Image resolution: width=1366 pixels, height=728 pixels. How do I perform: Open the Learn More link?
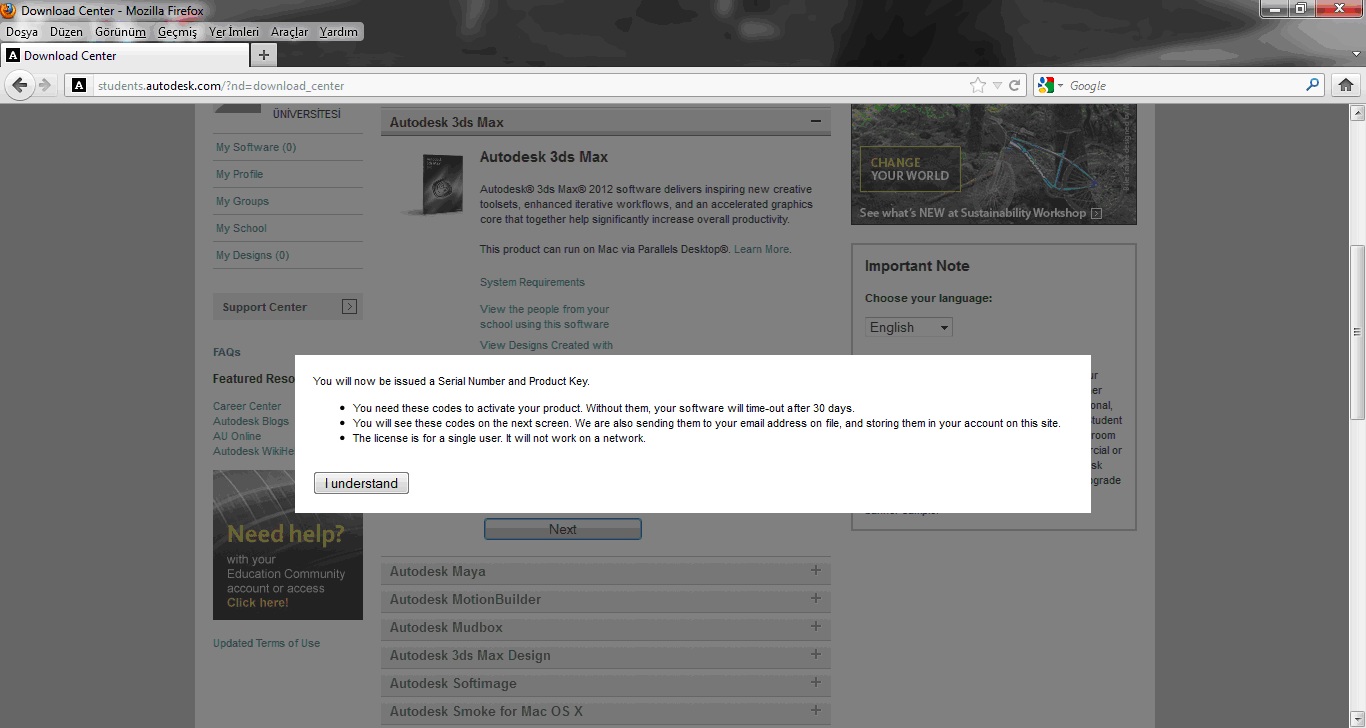coord(762,249)
